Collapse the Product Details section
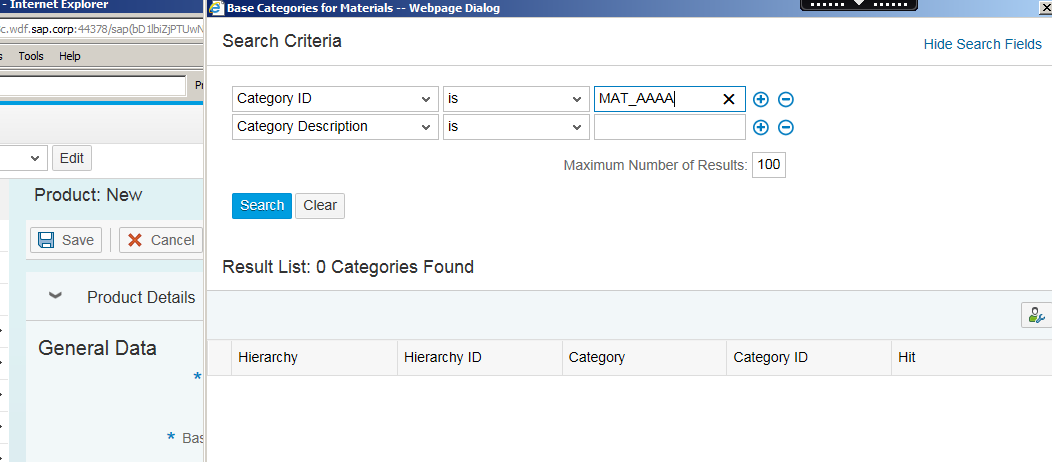 point(55,297)
